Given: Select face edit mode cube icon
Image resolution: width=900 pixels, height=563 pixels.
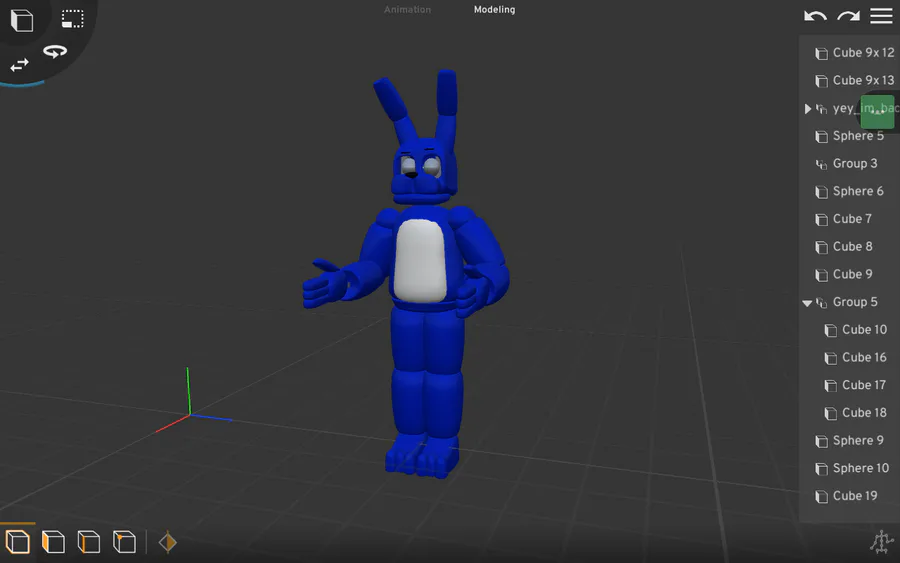Looking at the screenshot, I should [53, 542].
